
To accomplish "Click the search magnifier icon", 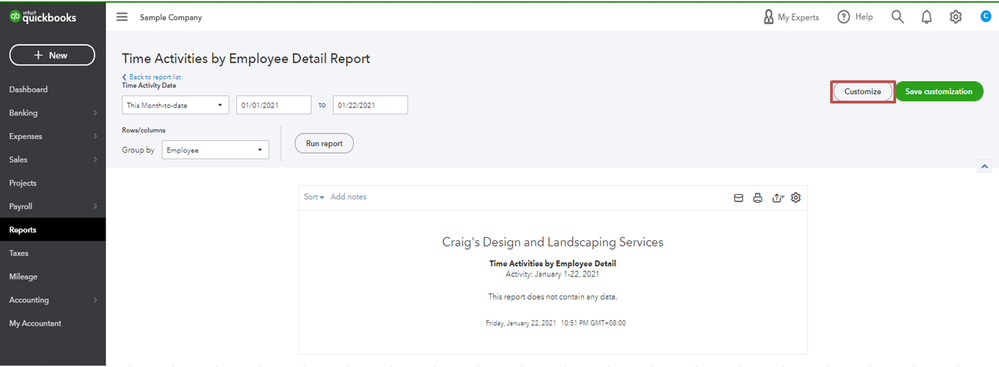I will point(897,17).
